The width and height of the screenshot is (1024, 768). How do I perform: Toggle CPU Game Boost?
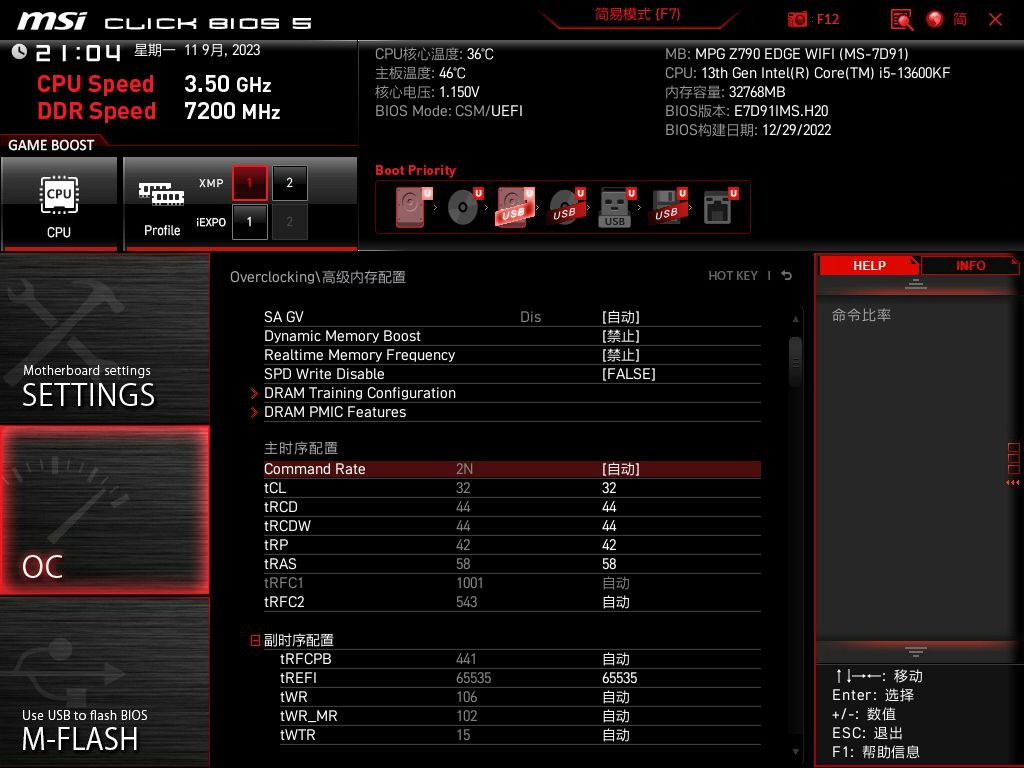pos(59,204)
